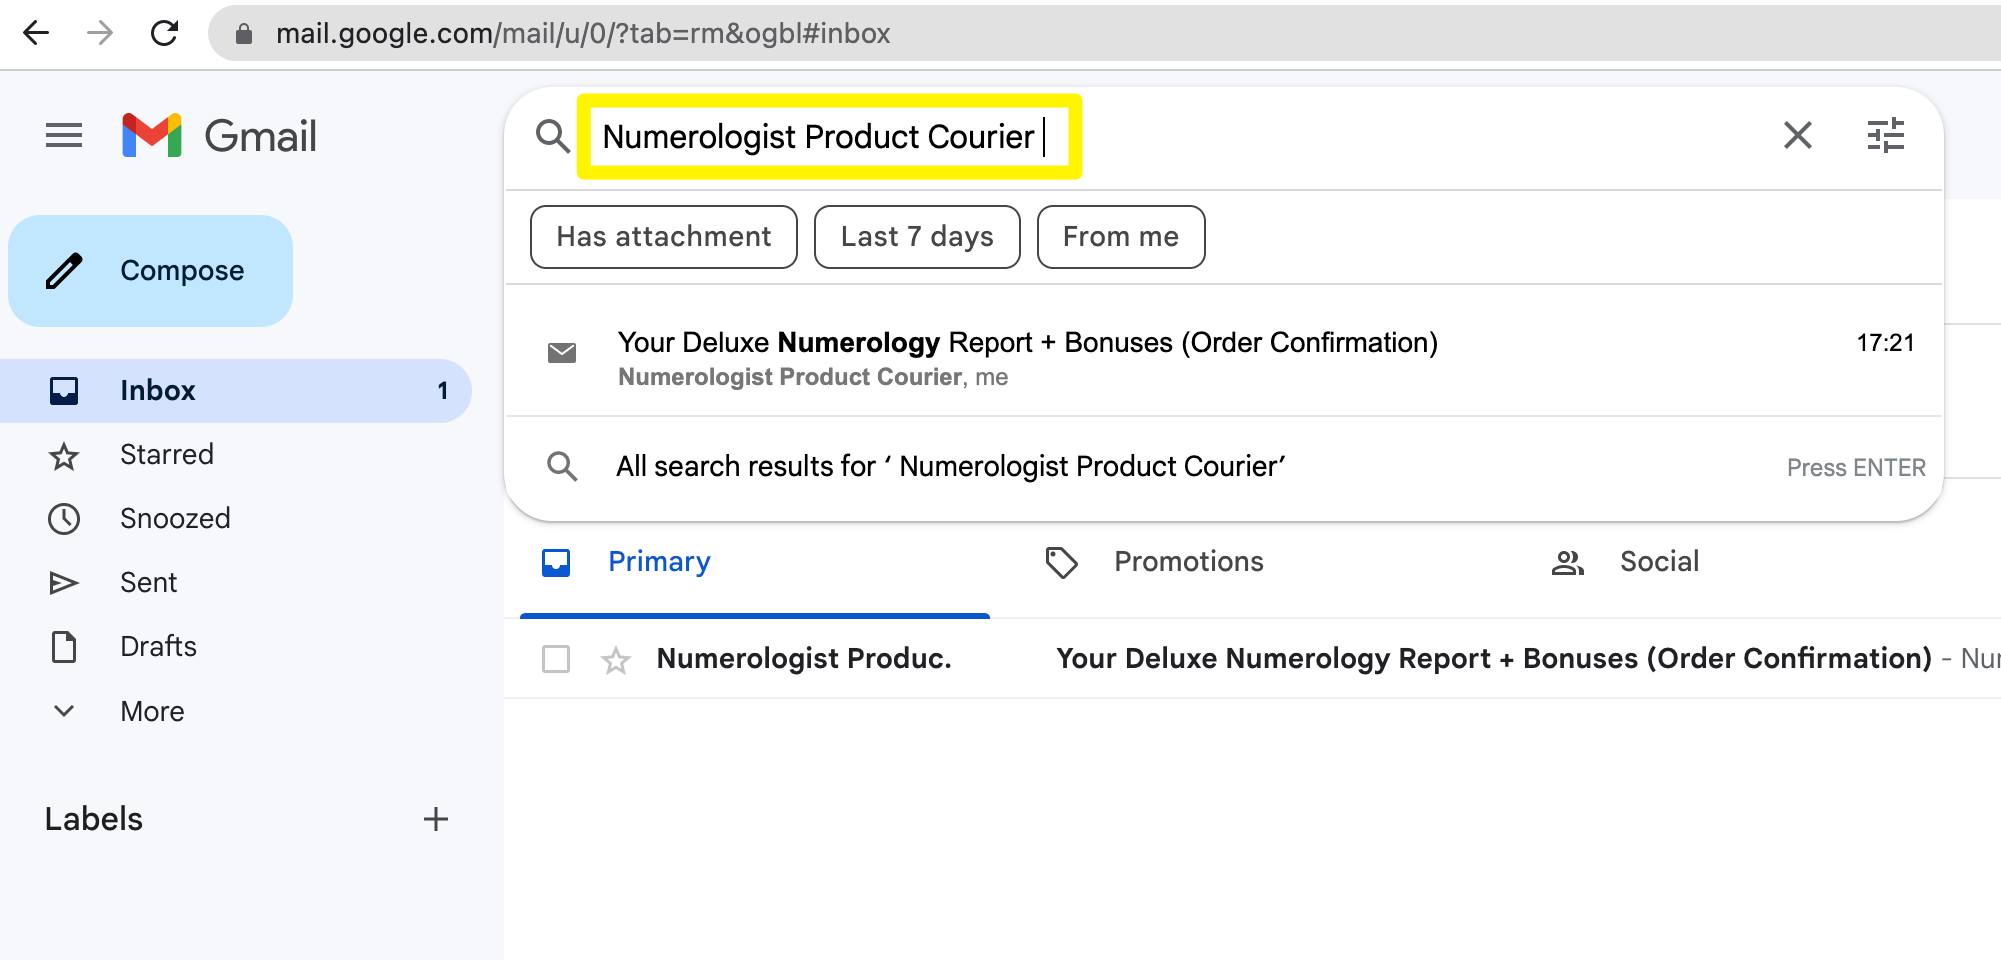The image size is (2001, 960).
Task: Click the search magnifier icon in search bar
Action: tap(552, 135)
